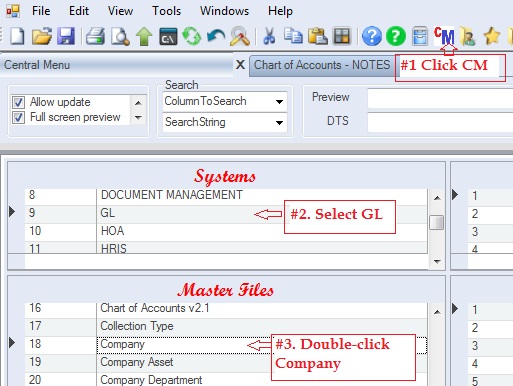This screenshot has height=386, width=513.
Task: Click the Preview text field
Action: coord(440,98)
